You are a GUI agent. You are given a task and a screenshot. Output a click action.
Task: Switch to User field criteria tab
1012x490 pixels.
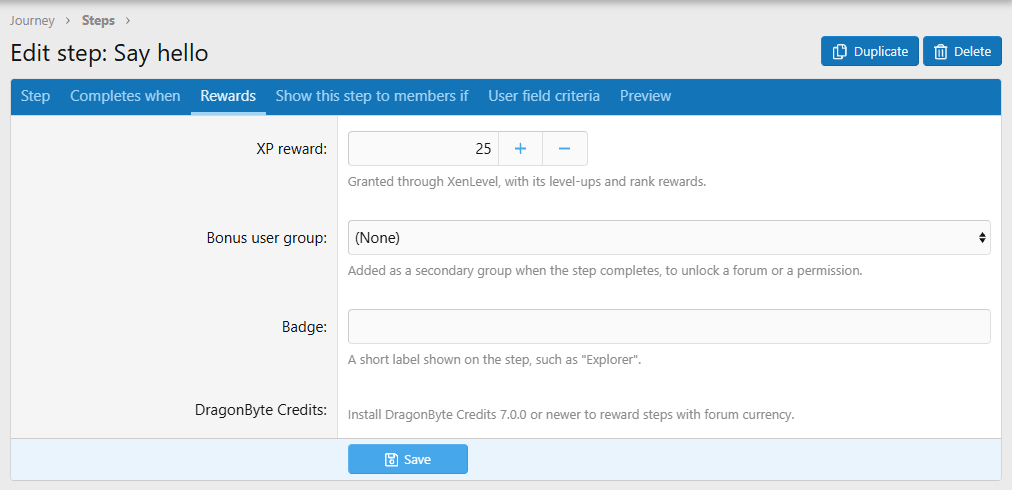coord(544,96)
